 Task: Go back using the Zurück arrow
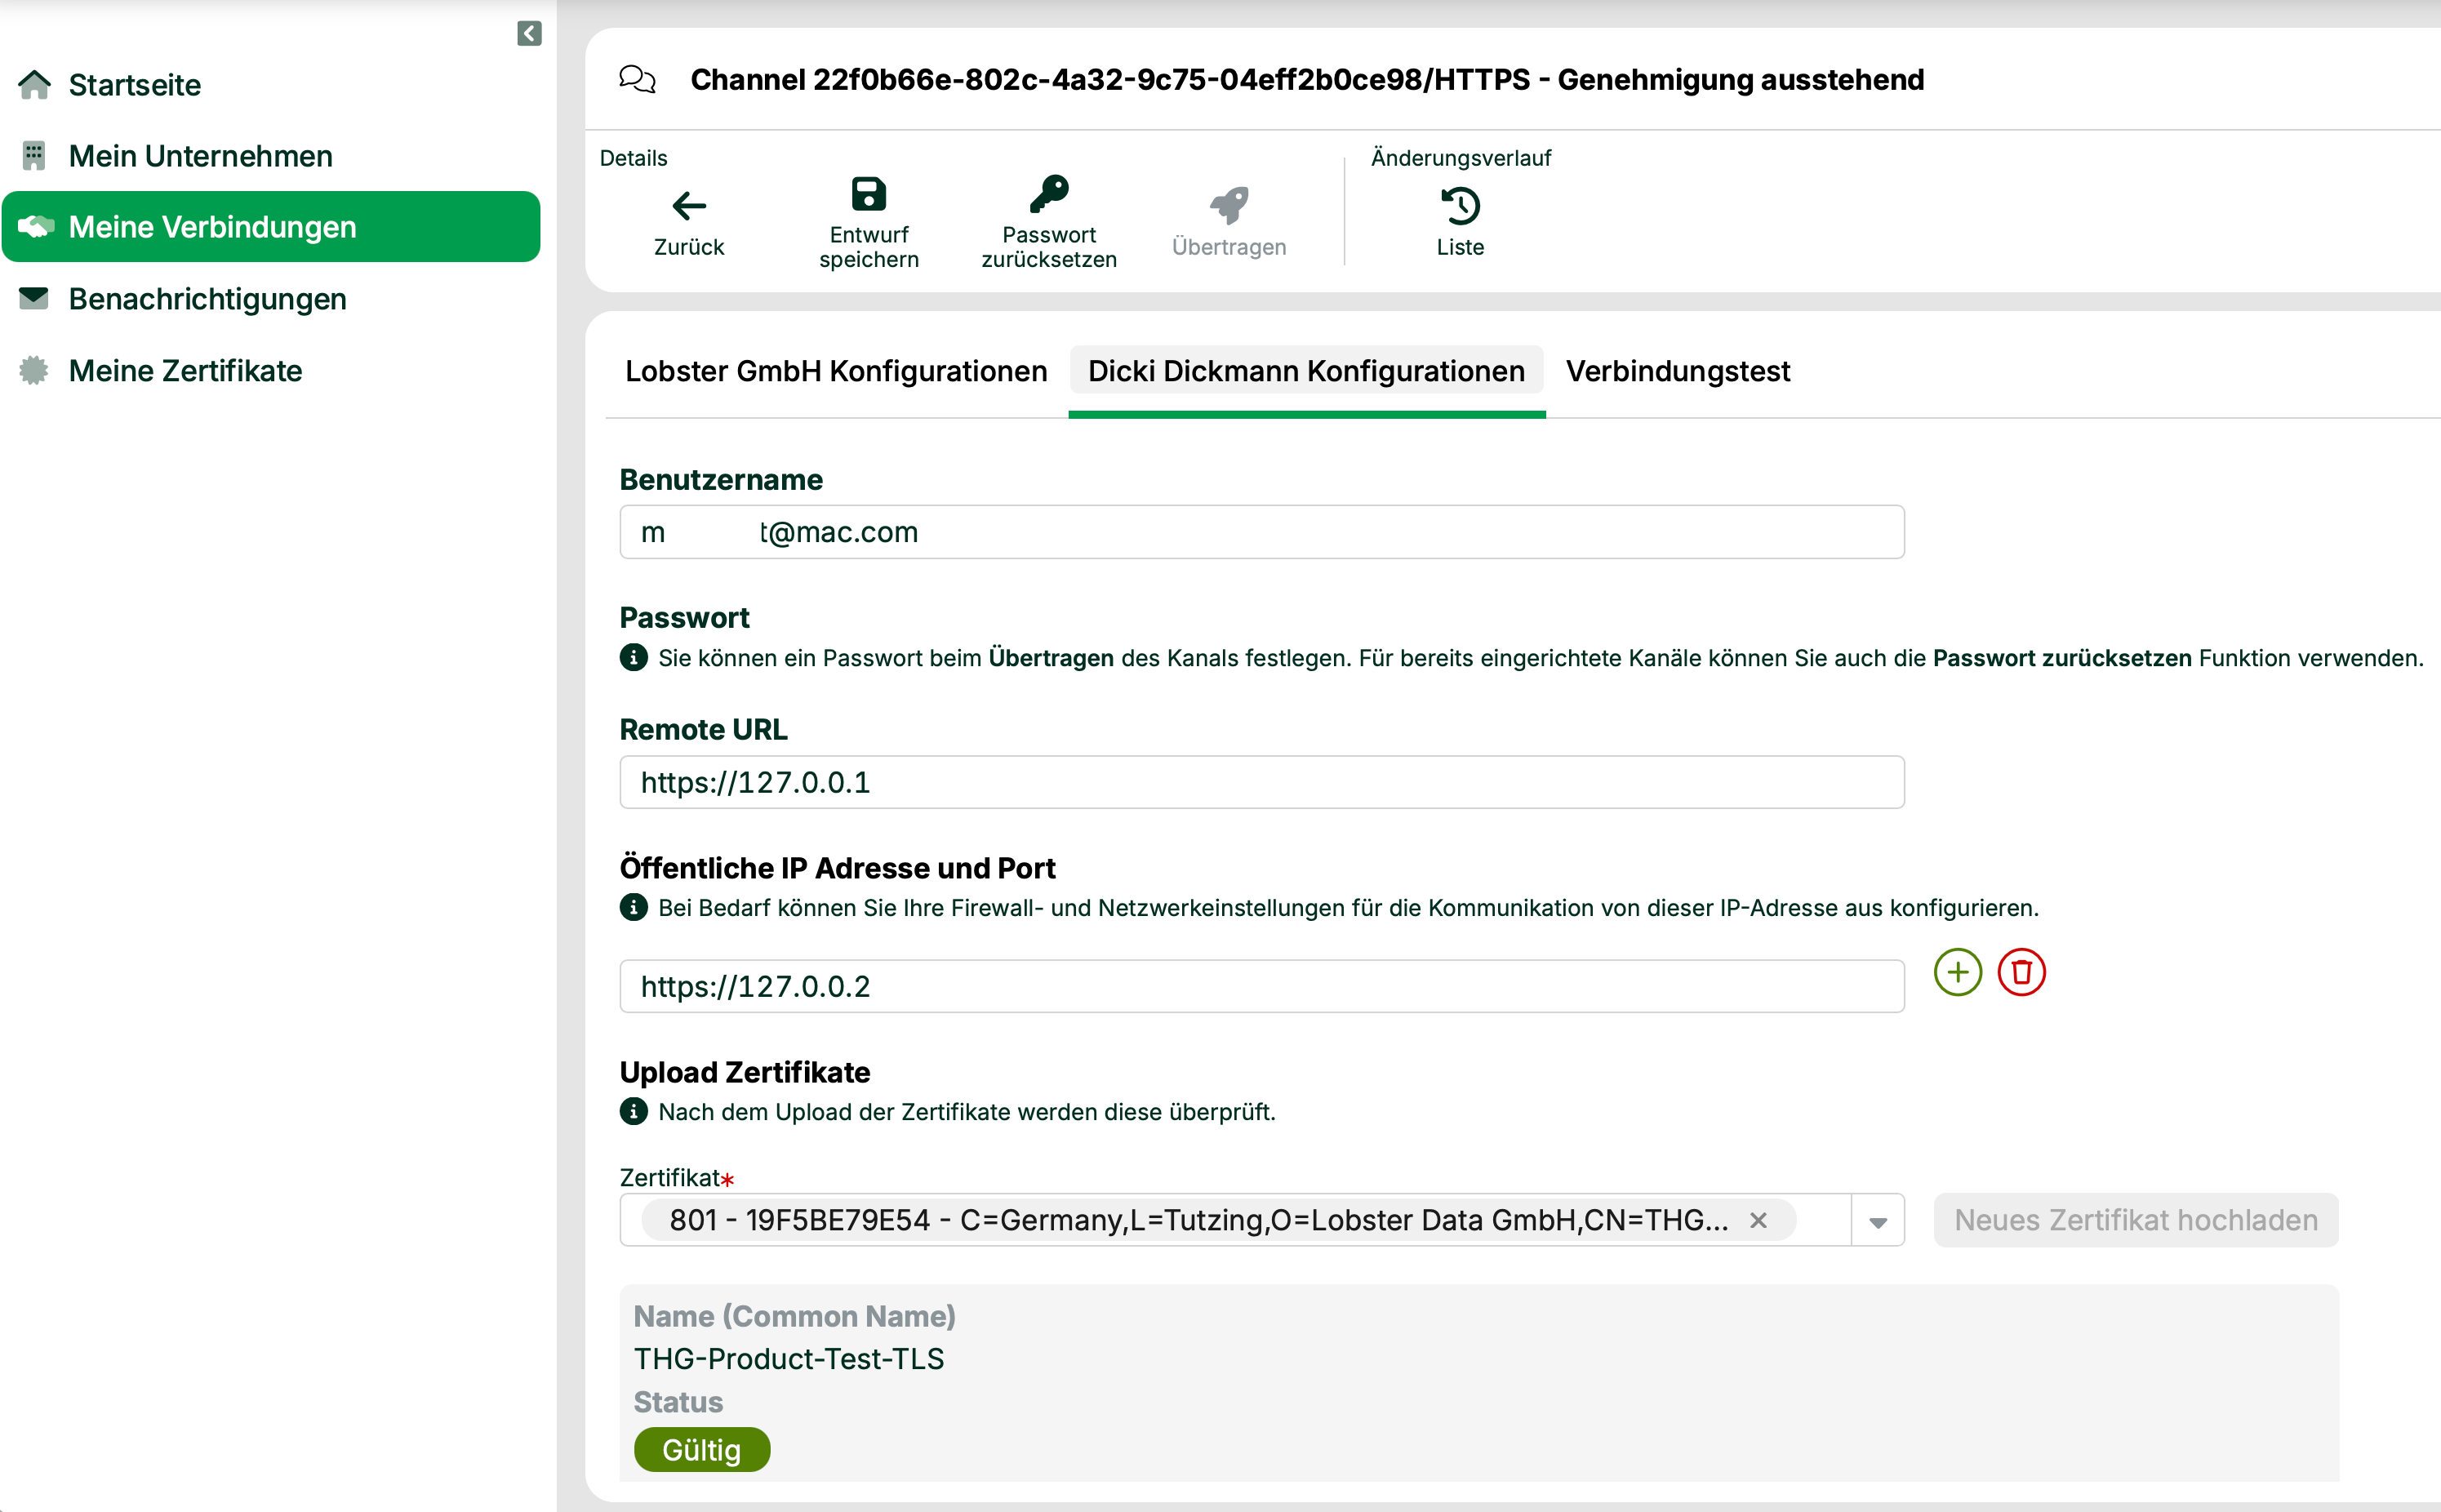pyautogui.click(x=689, y=222)
